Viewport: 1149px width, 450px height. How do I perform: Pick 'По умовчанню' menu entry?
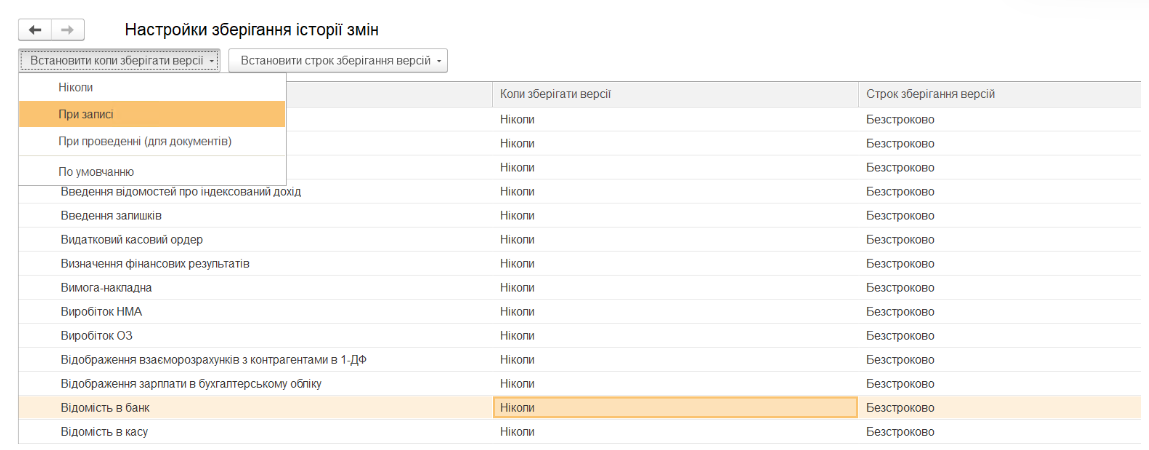[x=96, y=172]
